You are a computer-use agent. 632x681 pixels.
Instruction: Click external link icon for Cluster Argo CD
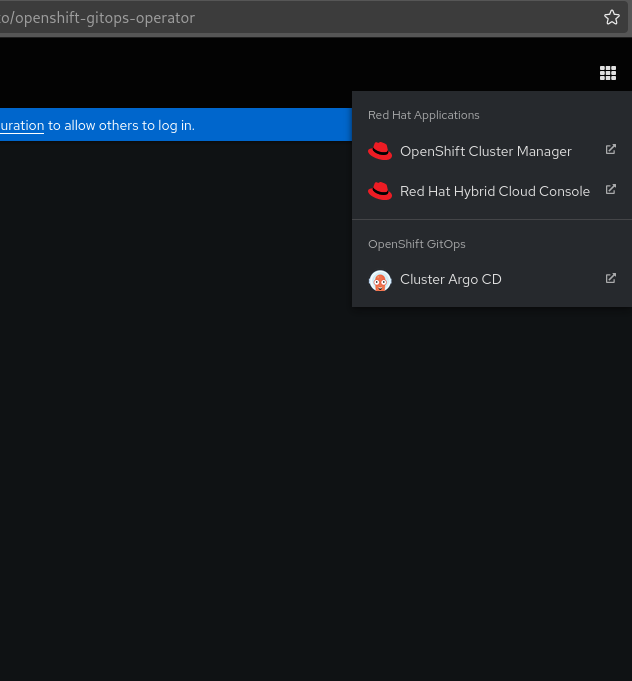[x=611, y=278]
